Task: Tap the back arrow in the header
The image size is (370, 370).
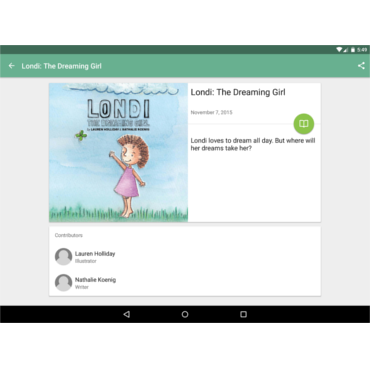Action: coord(12,66)
